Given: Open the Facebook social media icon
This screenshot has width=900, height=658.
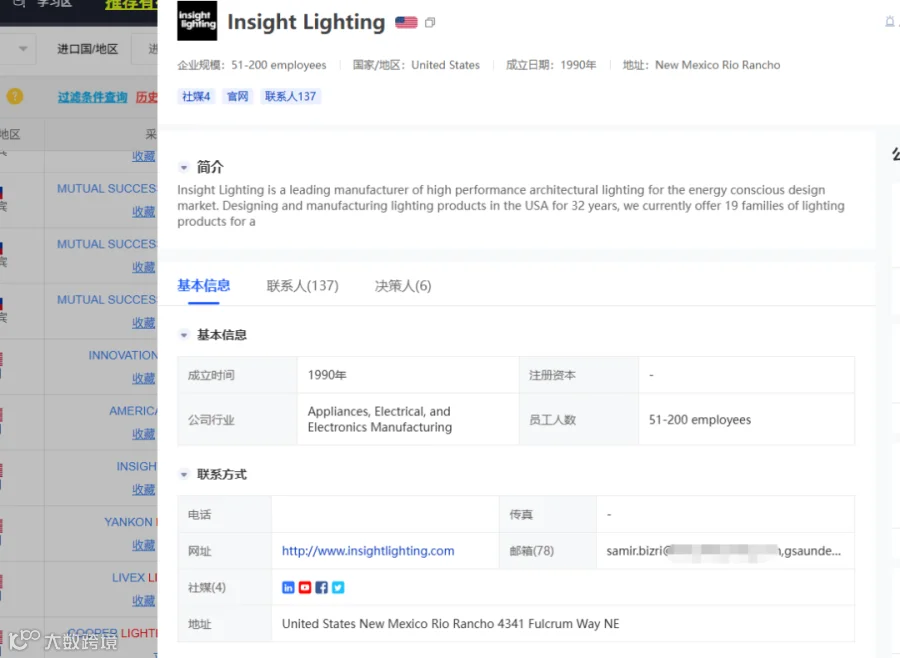Looking at the screenshot, I should [x=321, y=587].
